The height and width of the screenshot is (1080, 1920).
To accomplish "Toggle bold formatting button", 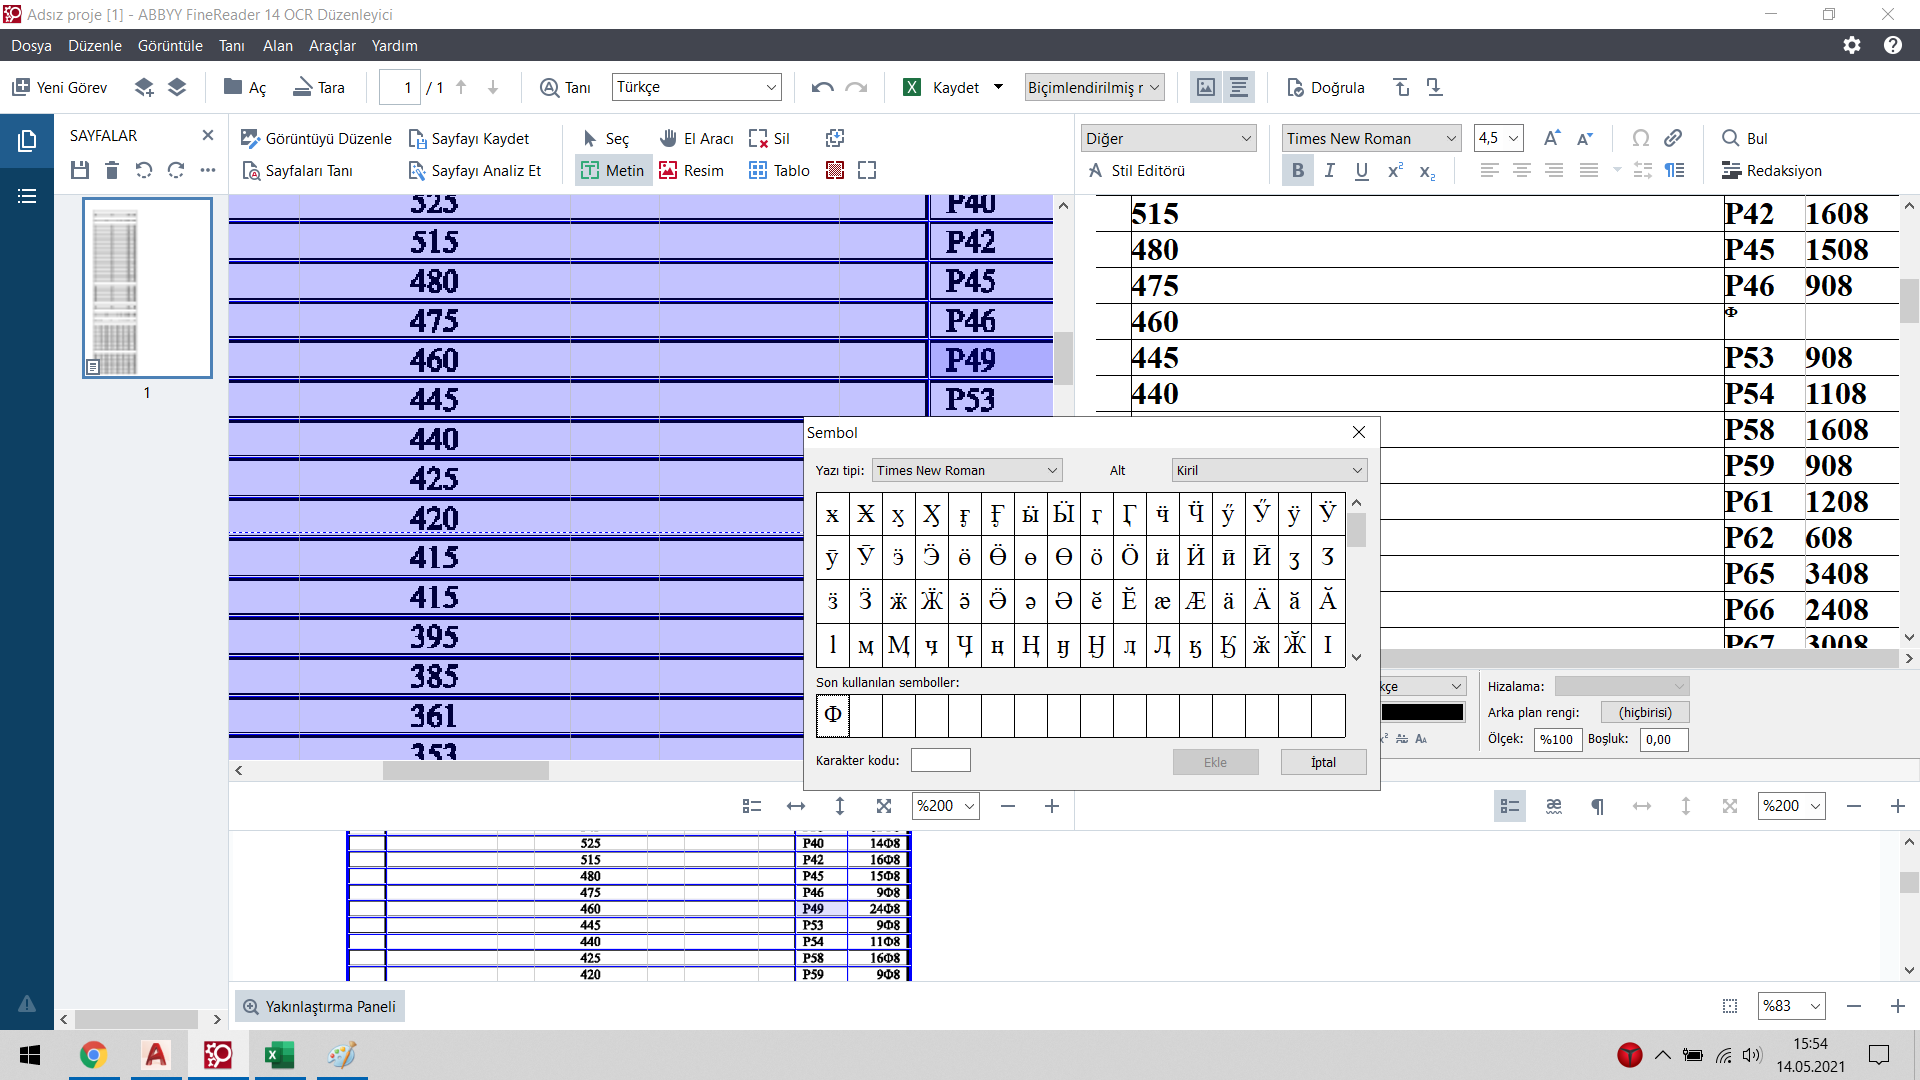I will tap(1297, 171).
